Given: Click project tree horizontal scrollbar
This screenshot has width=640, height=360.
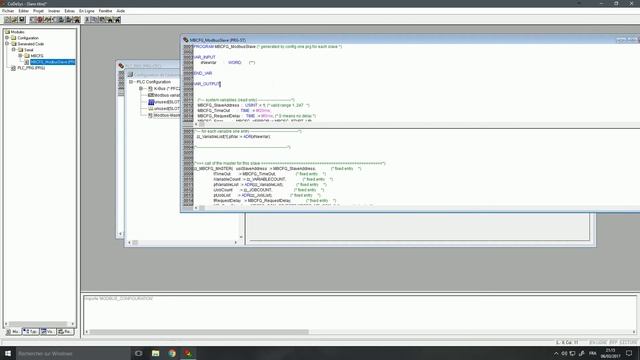Looking at the screenshot, I should [x=40, y=324].
